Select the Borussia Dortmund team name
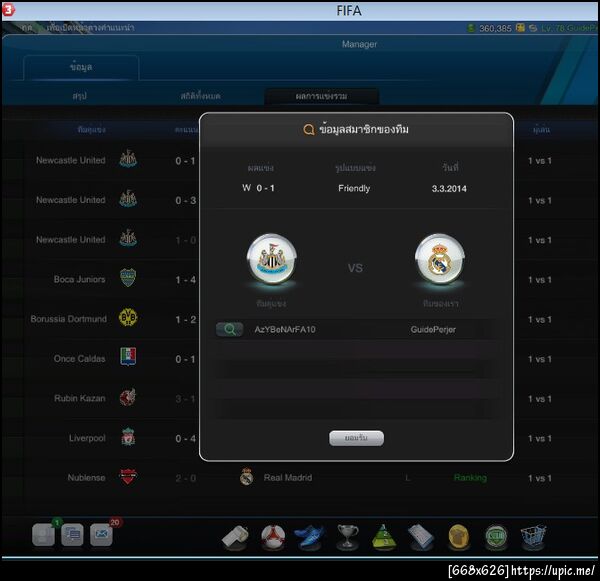The image size is (600, 581). click(x=68, y=319)
